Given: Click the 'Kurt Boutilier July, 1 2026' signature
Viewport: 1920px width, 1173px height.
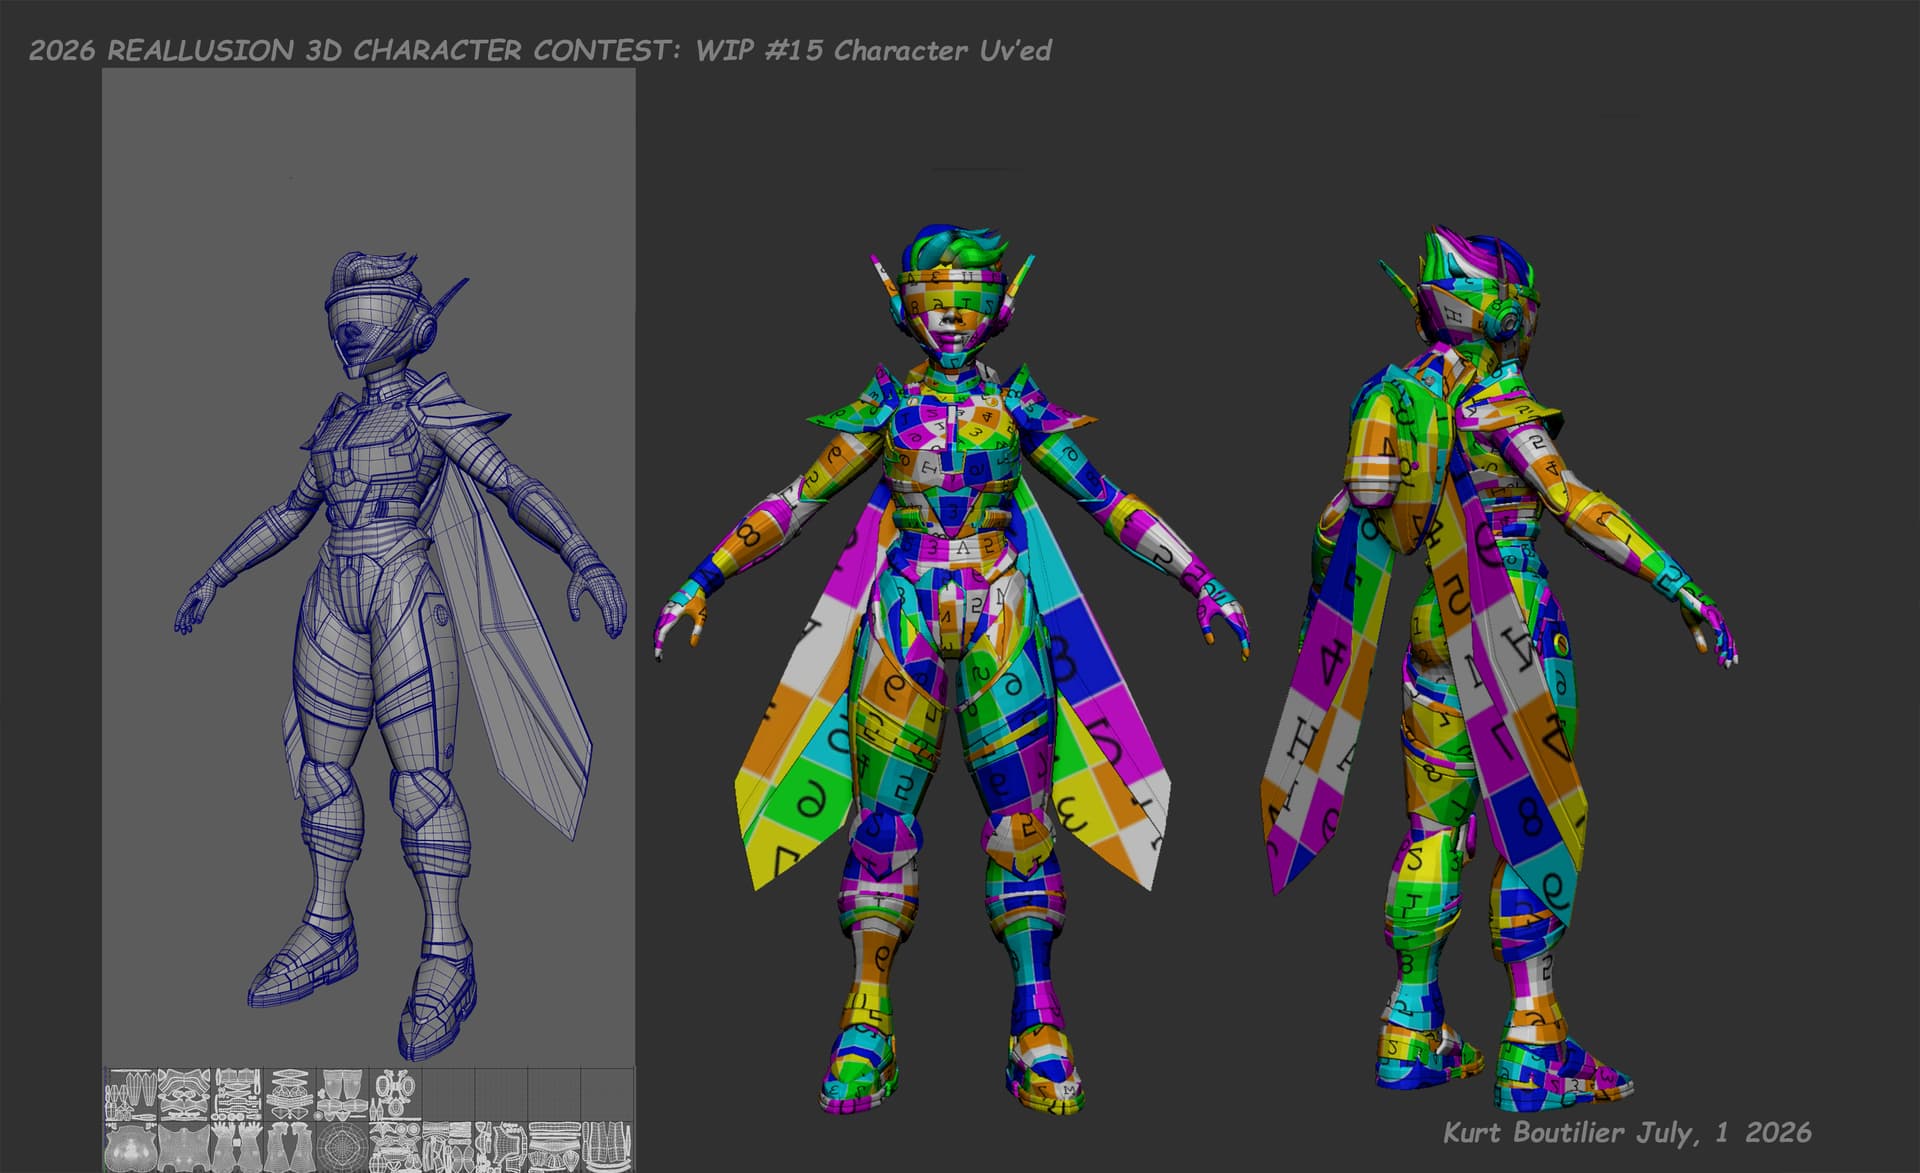Looking at the screenshot, I should tap(1627, 1132).
